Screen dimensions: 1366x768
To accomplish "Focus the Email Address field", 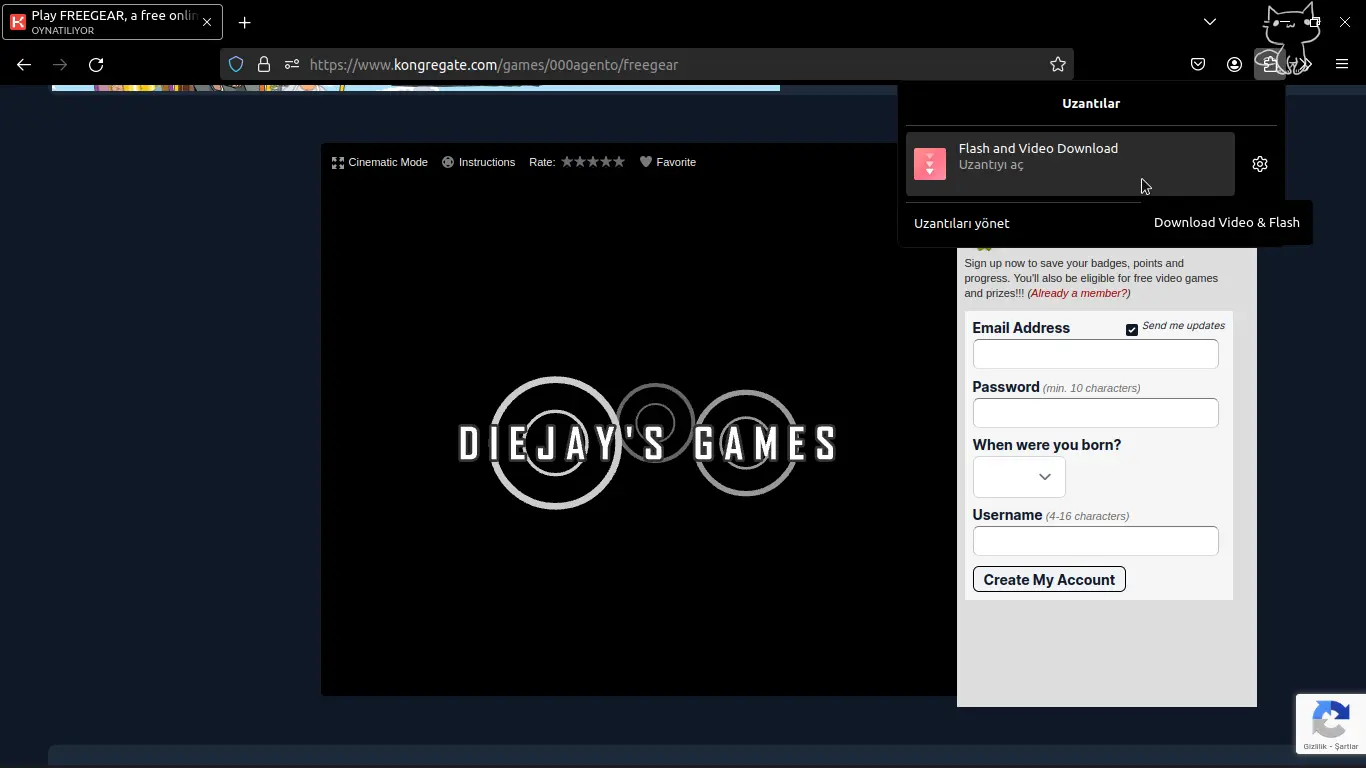I will (1095, 354).
